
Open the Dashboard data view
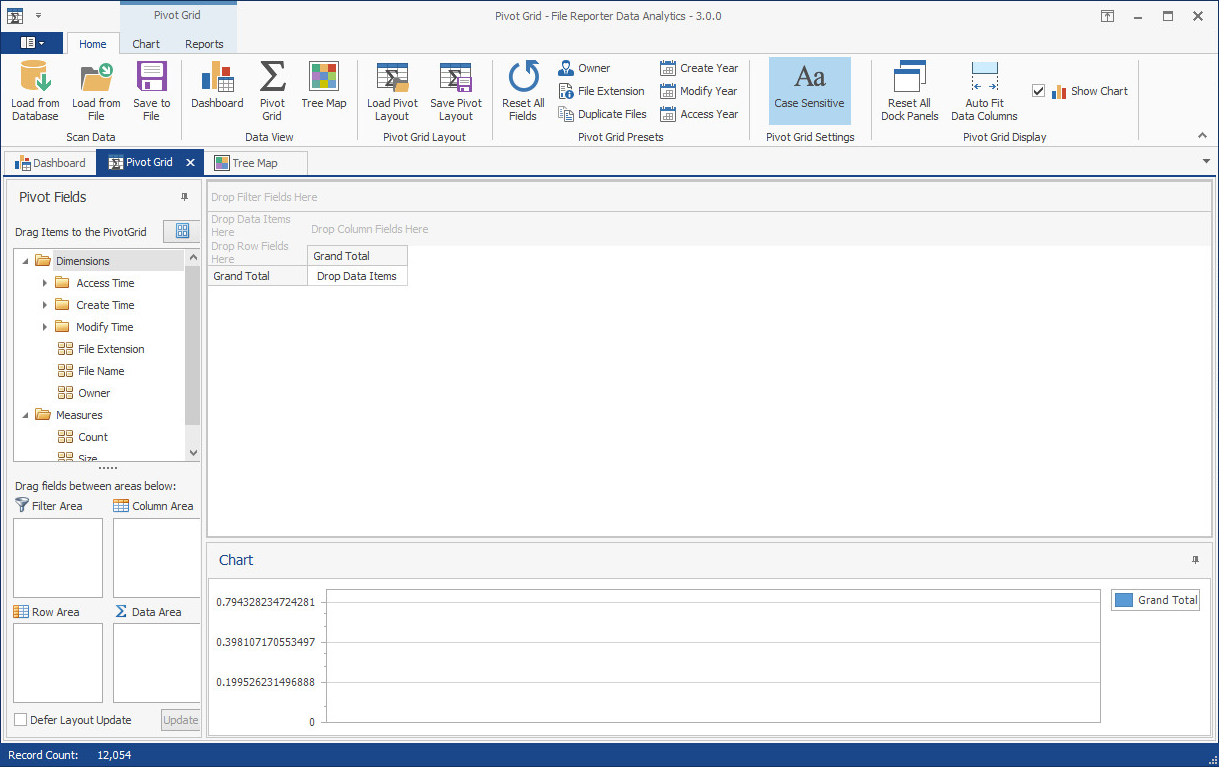click(217, 85)
